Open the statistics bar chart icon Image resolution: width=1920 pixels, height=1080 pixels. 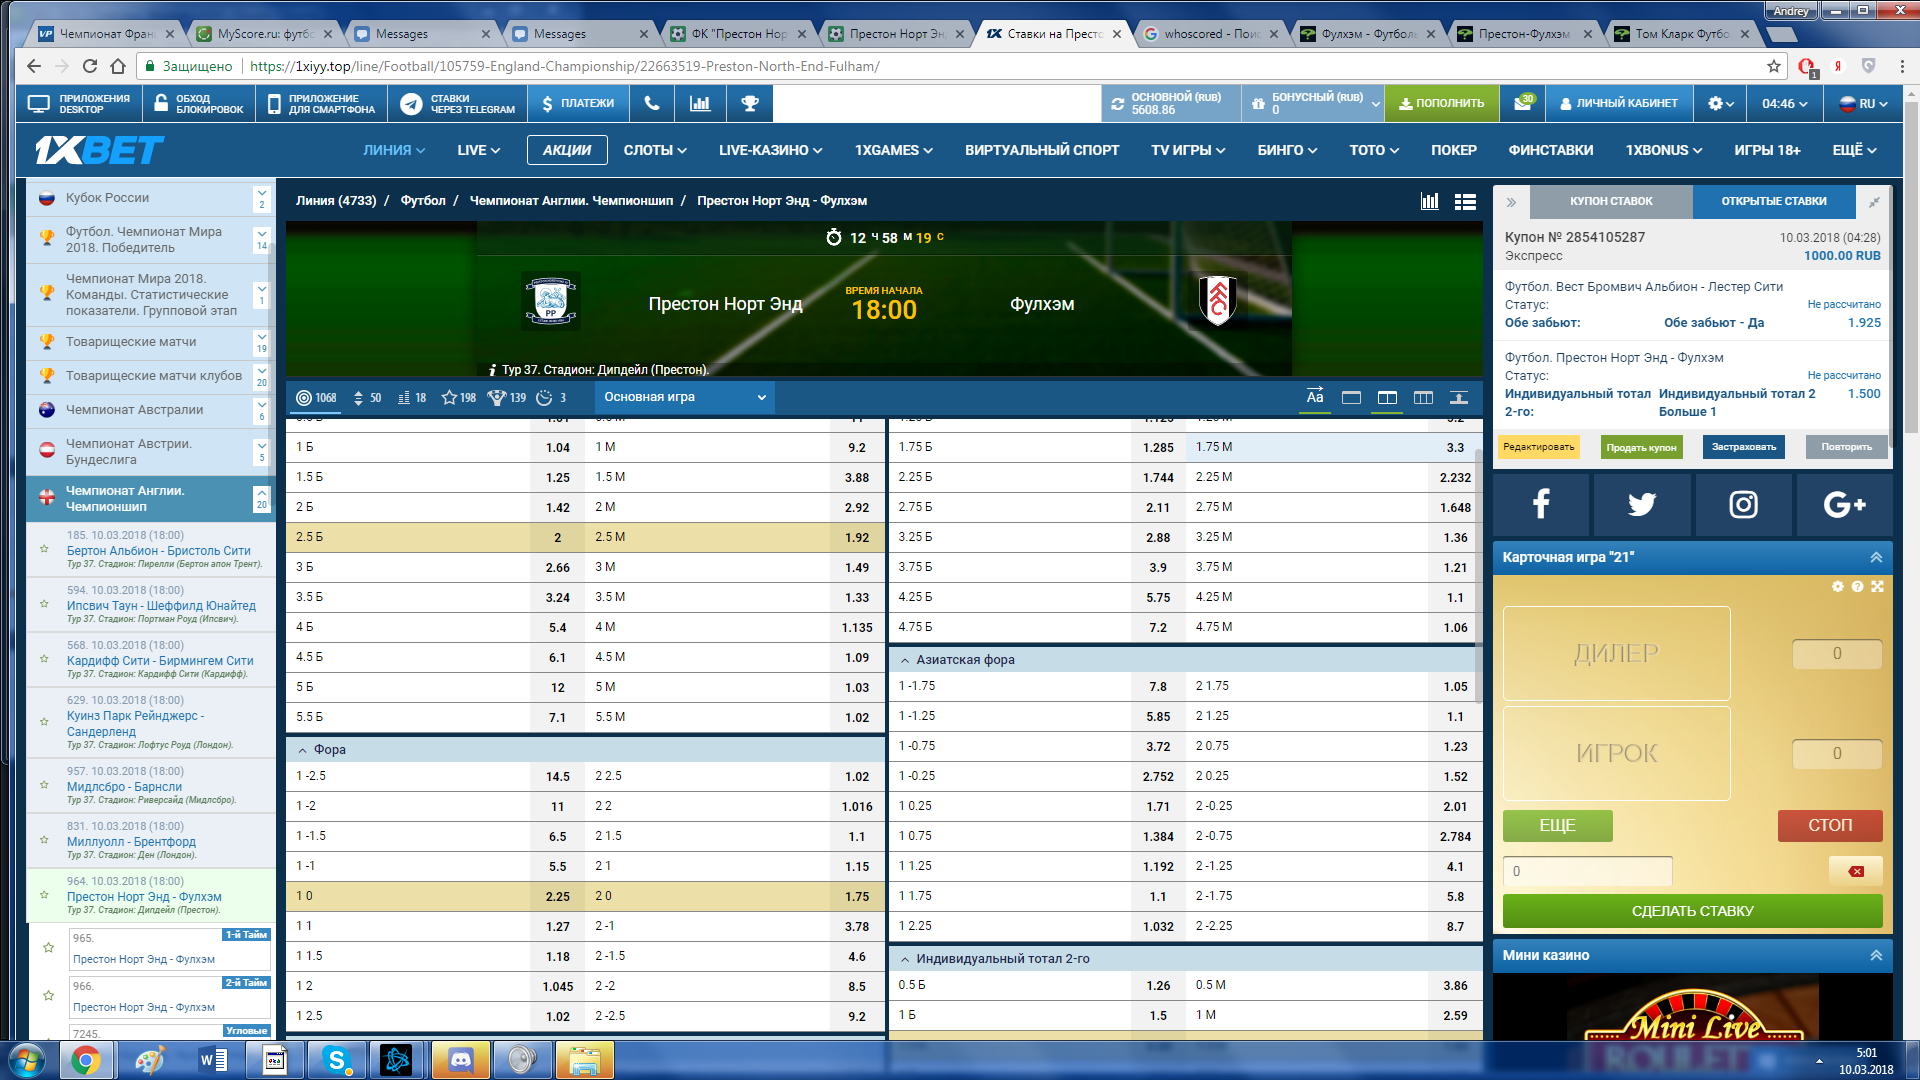(700, 103)
